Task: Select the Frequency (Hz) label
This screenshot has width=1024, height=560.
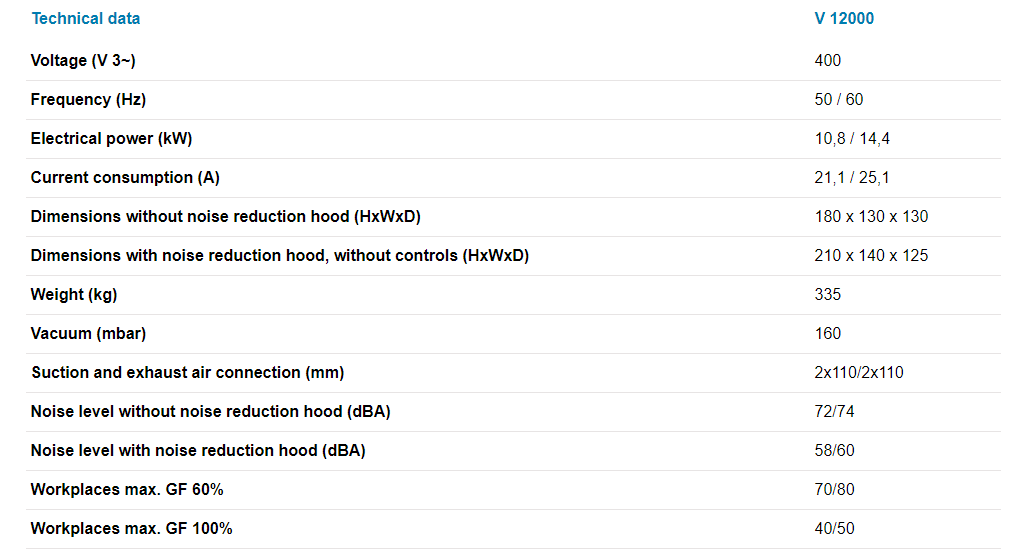Action: (x=88, y=99)
